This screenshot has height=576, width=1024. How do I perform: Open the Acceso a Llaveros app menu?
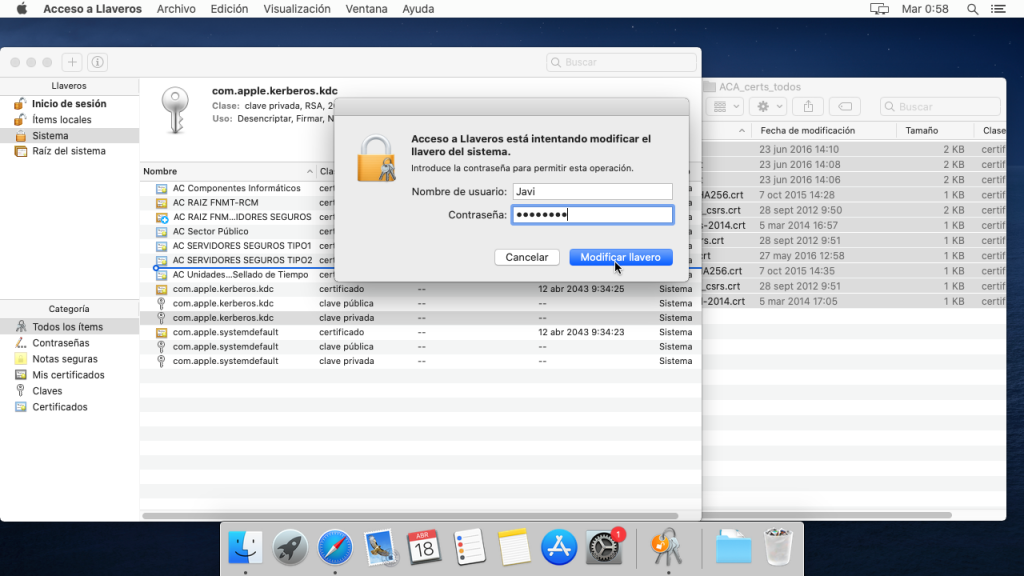point(92,9)
